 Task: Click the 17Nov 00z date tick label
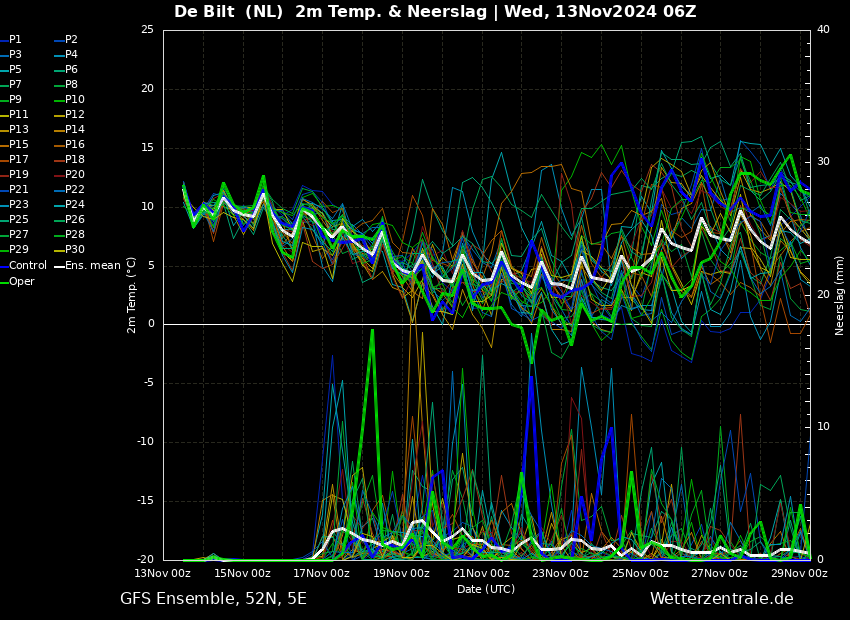(x=322, y=574)
